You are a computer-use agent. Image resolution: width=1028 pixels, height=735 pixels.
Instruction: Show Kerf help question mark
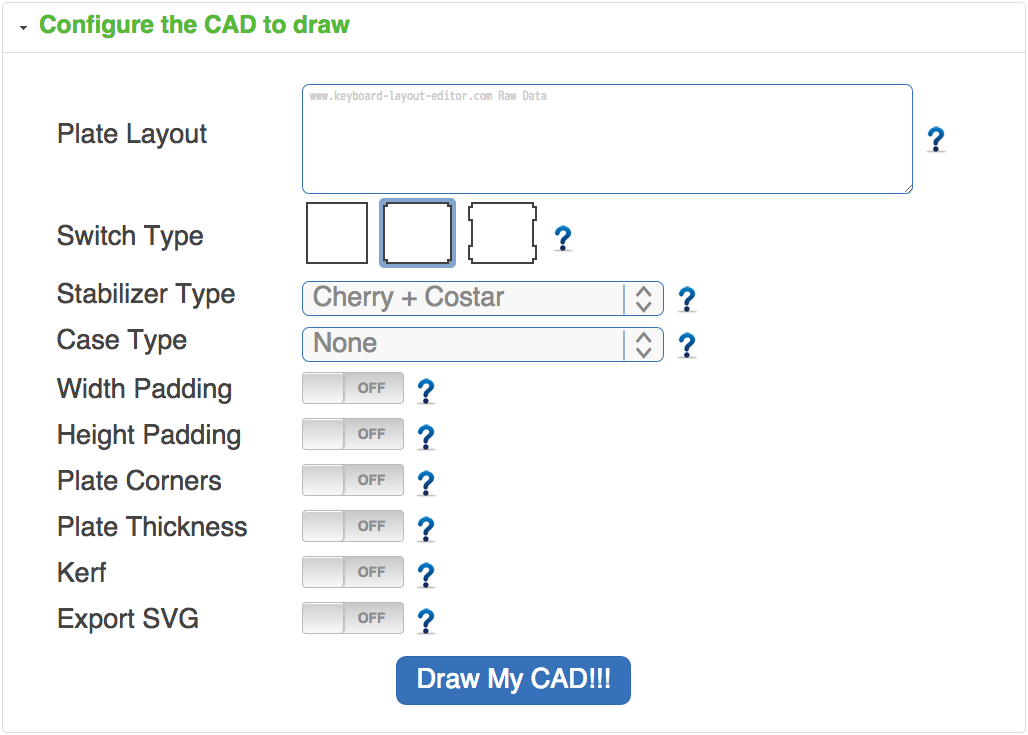click(x=426, y=575)
